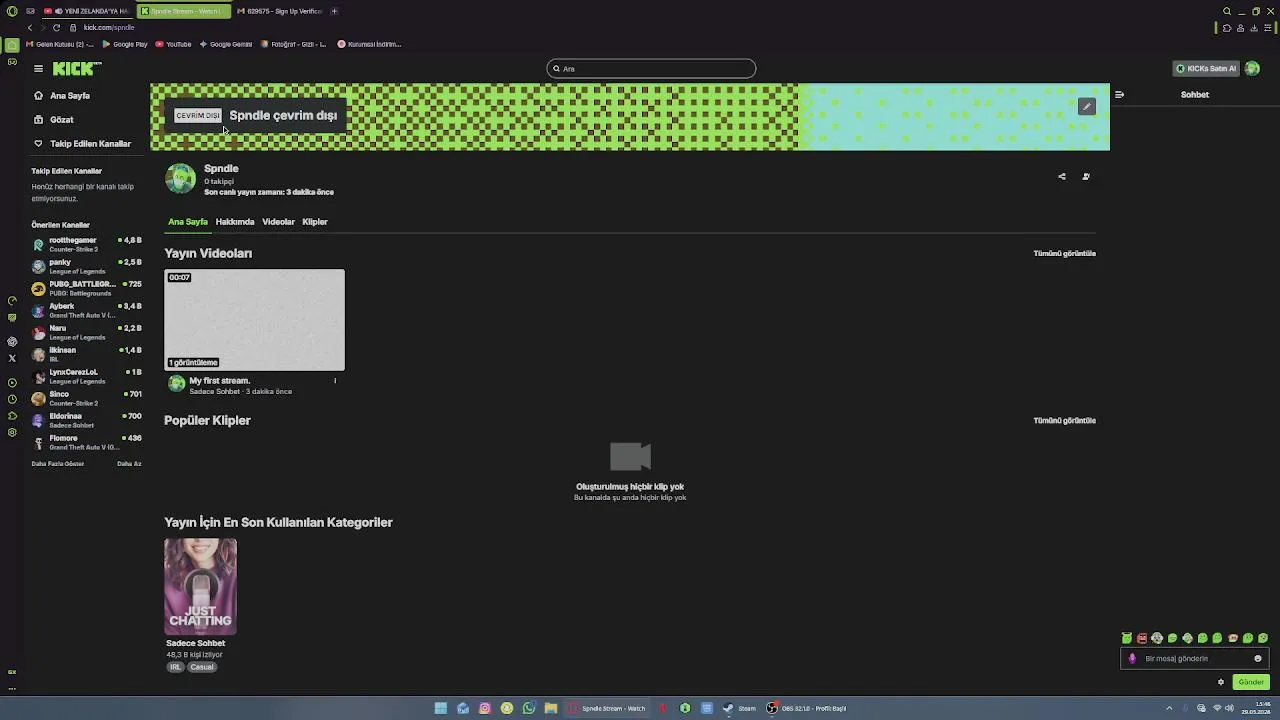Click the Ana Sayfa home icon in sidebar
The image size is (1280, 720).
(38, 96)
